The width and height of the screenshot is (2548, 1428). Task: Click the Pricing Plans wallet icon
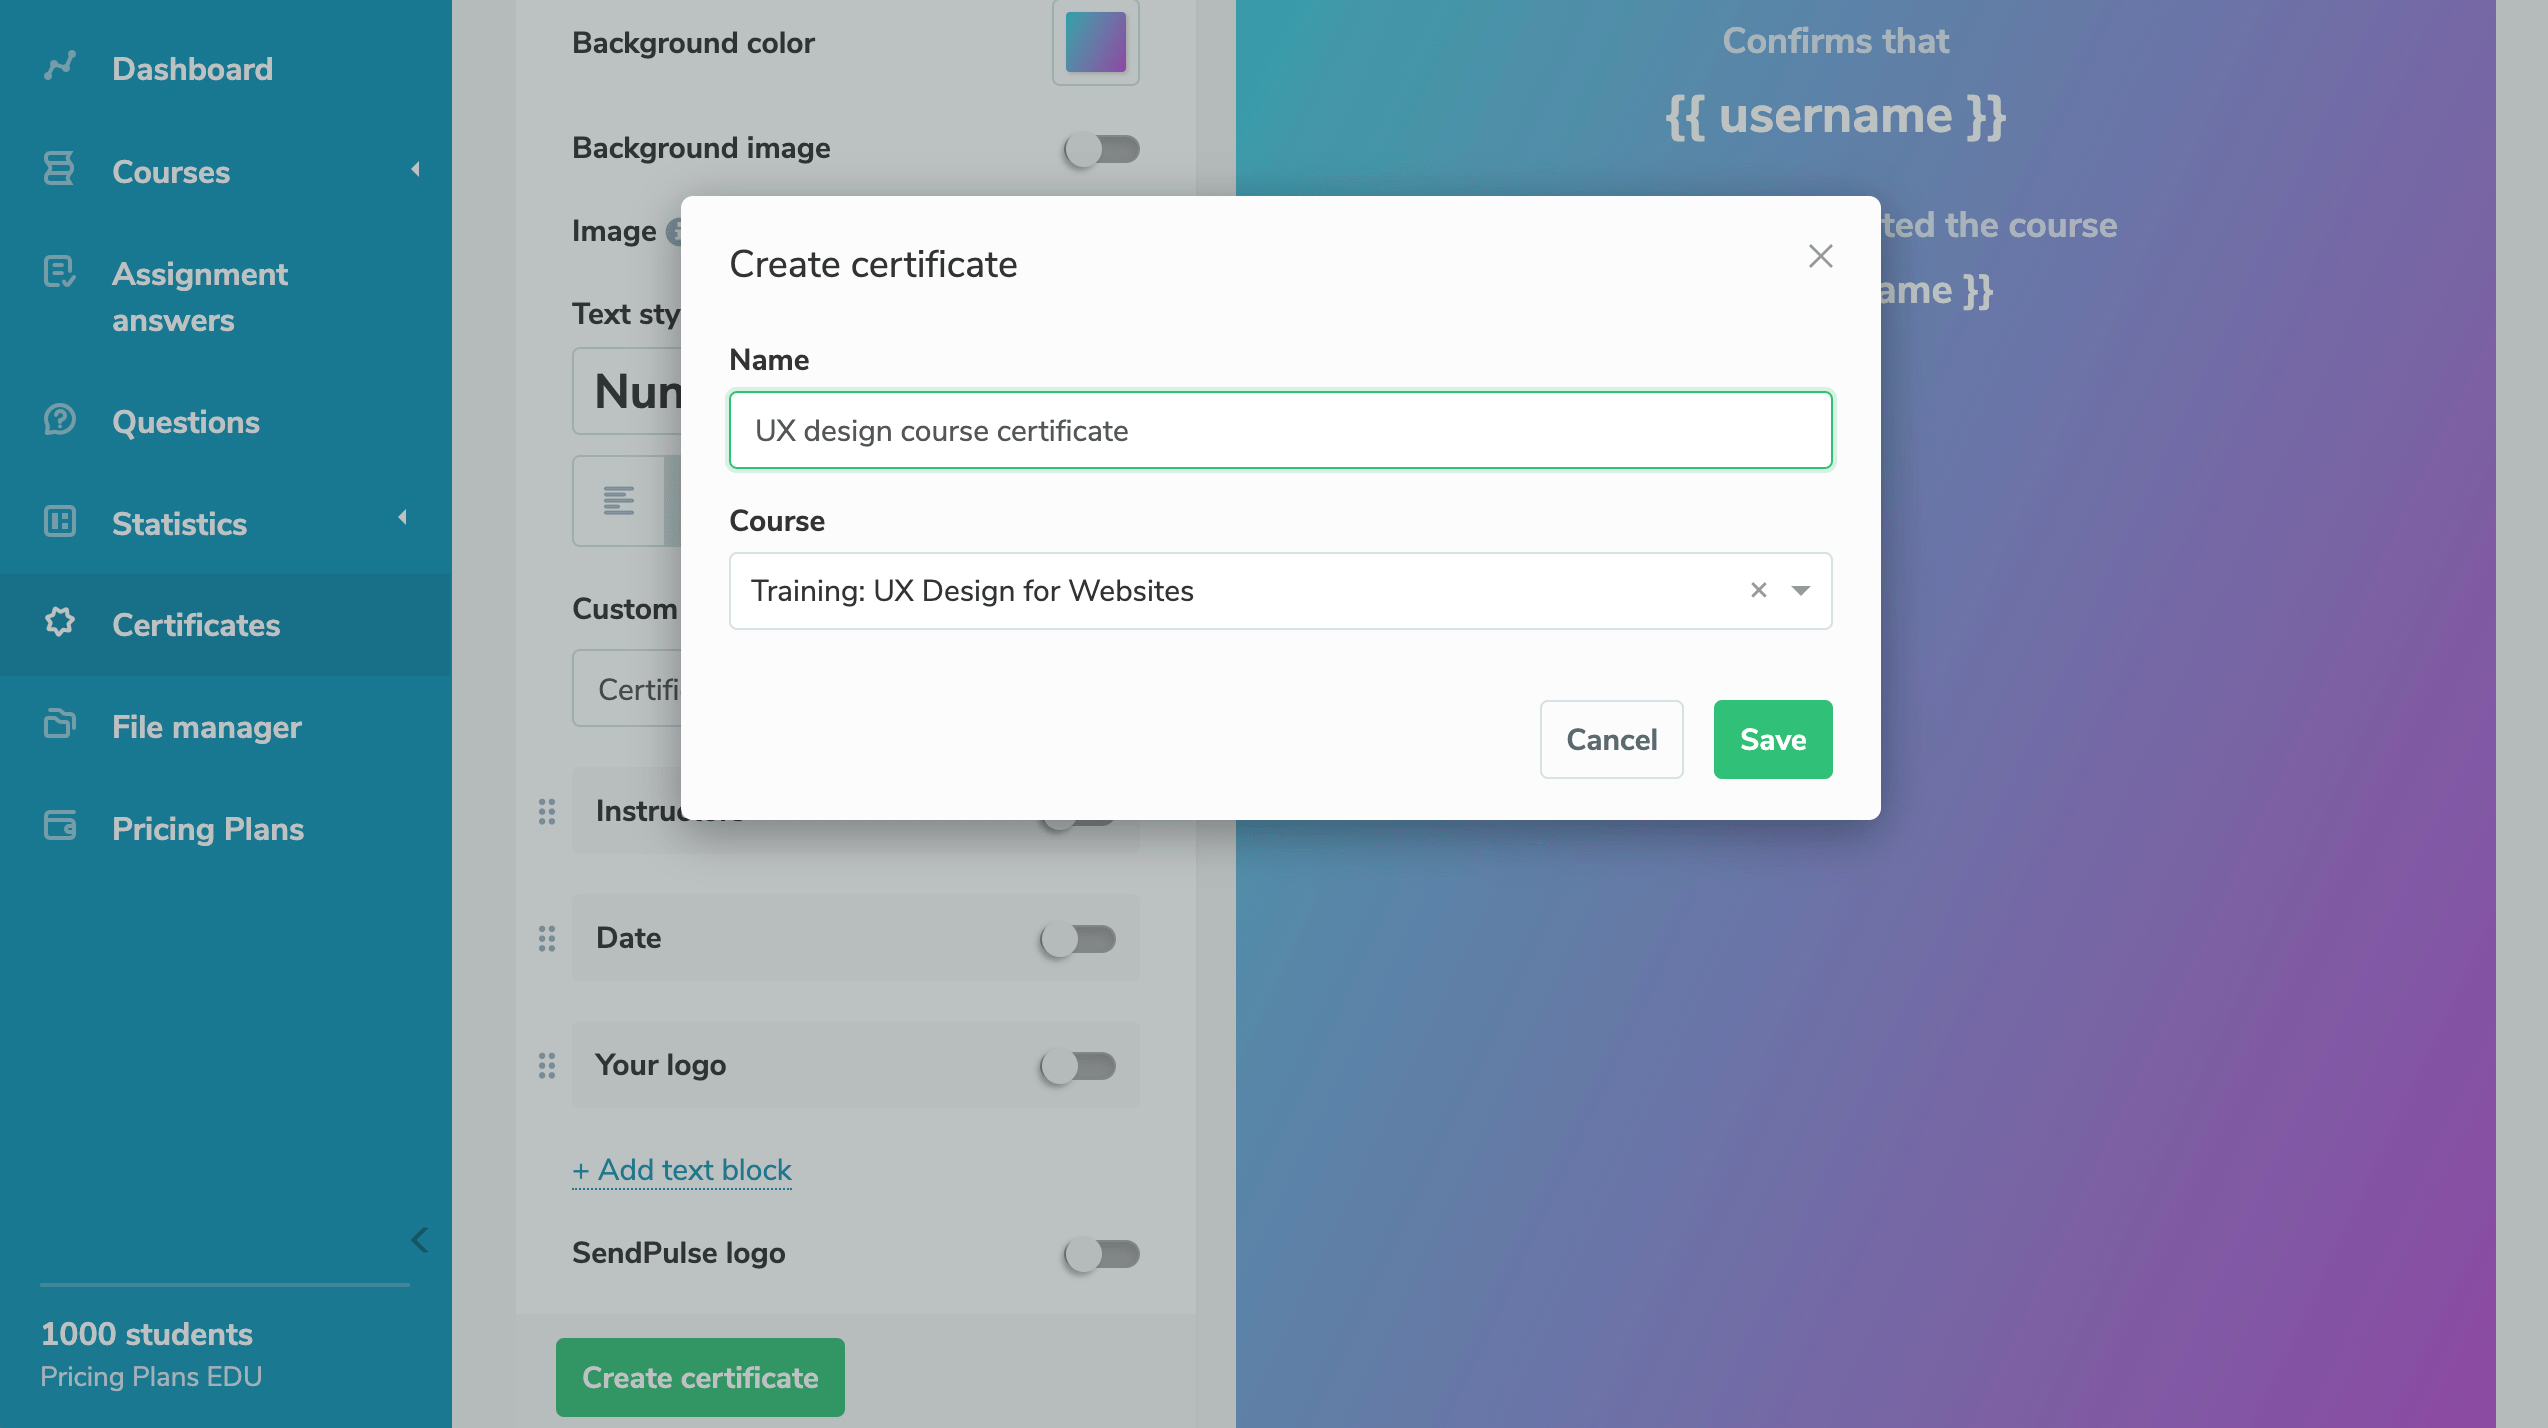(59, 826)
